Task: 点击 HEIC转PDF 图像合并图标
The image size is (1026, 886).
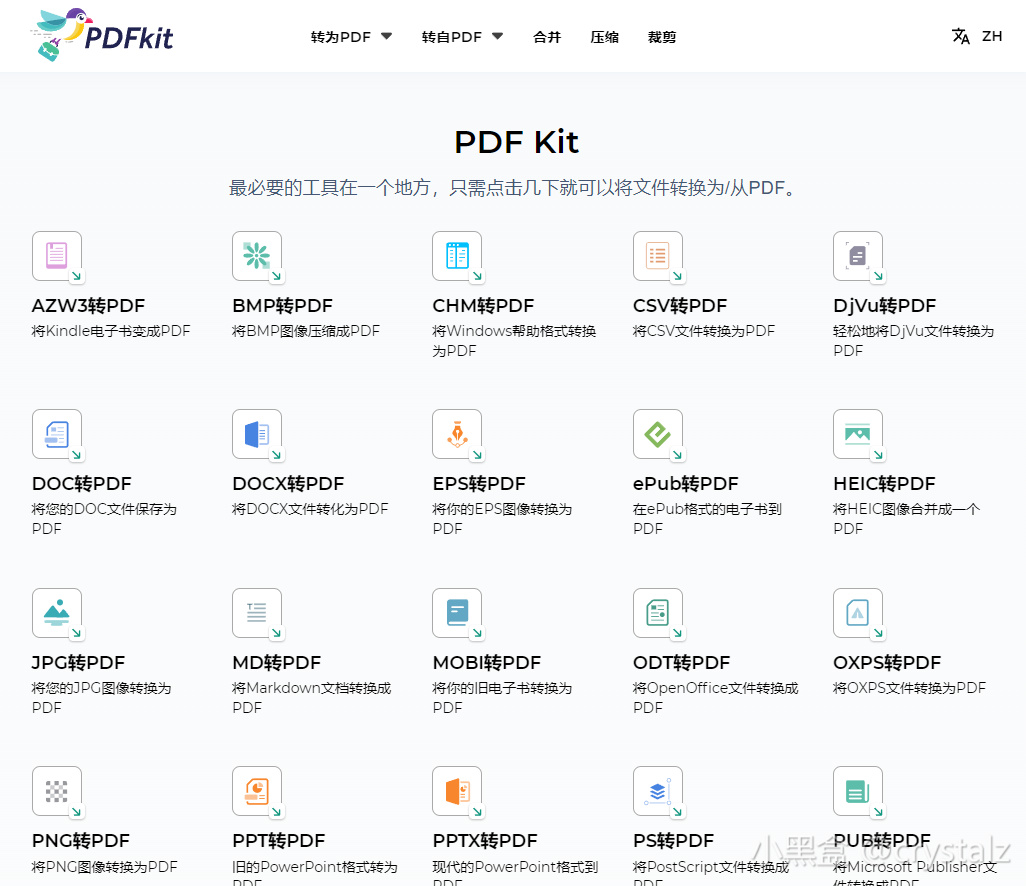Action: point(858,434)
